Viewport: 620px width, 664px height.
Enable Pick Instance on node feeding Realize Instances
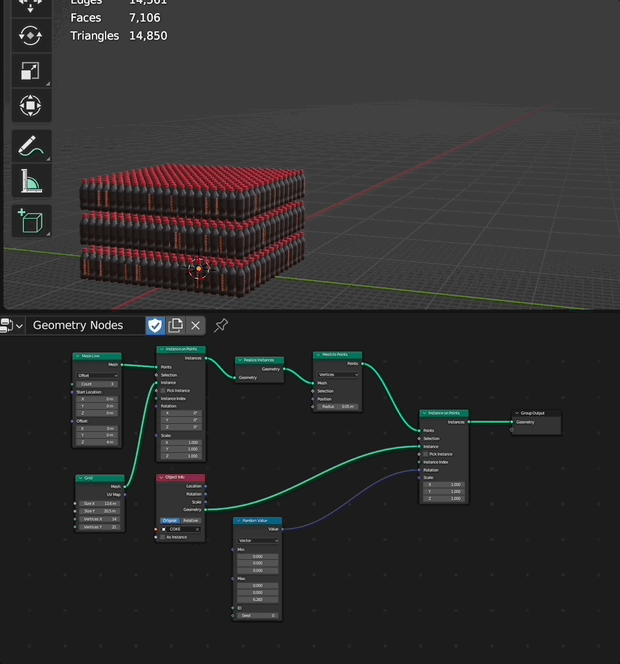pos(163,390)
